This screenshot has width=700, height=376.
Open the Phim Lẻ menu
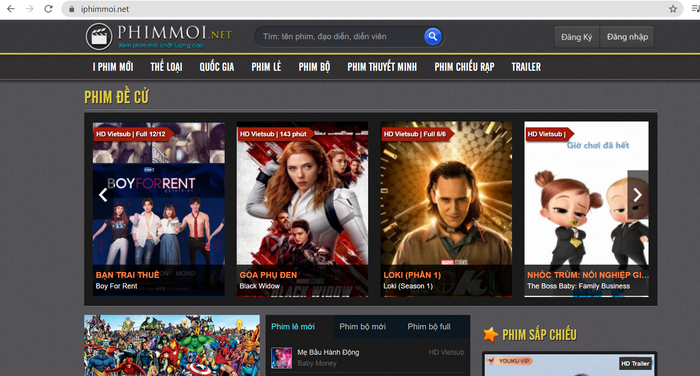[x=266, y=67]
